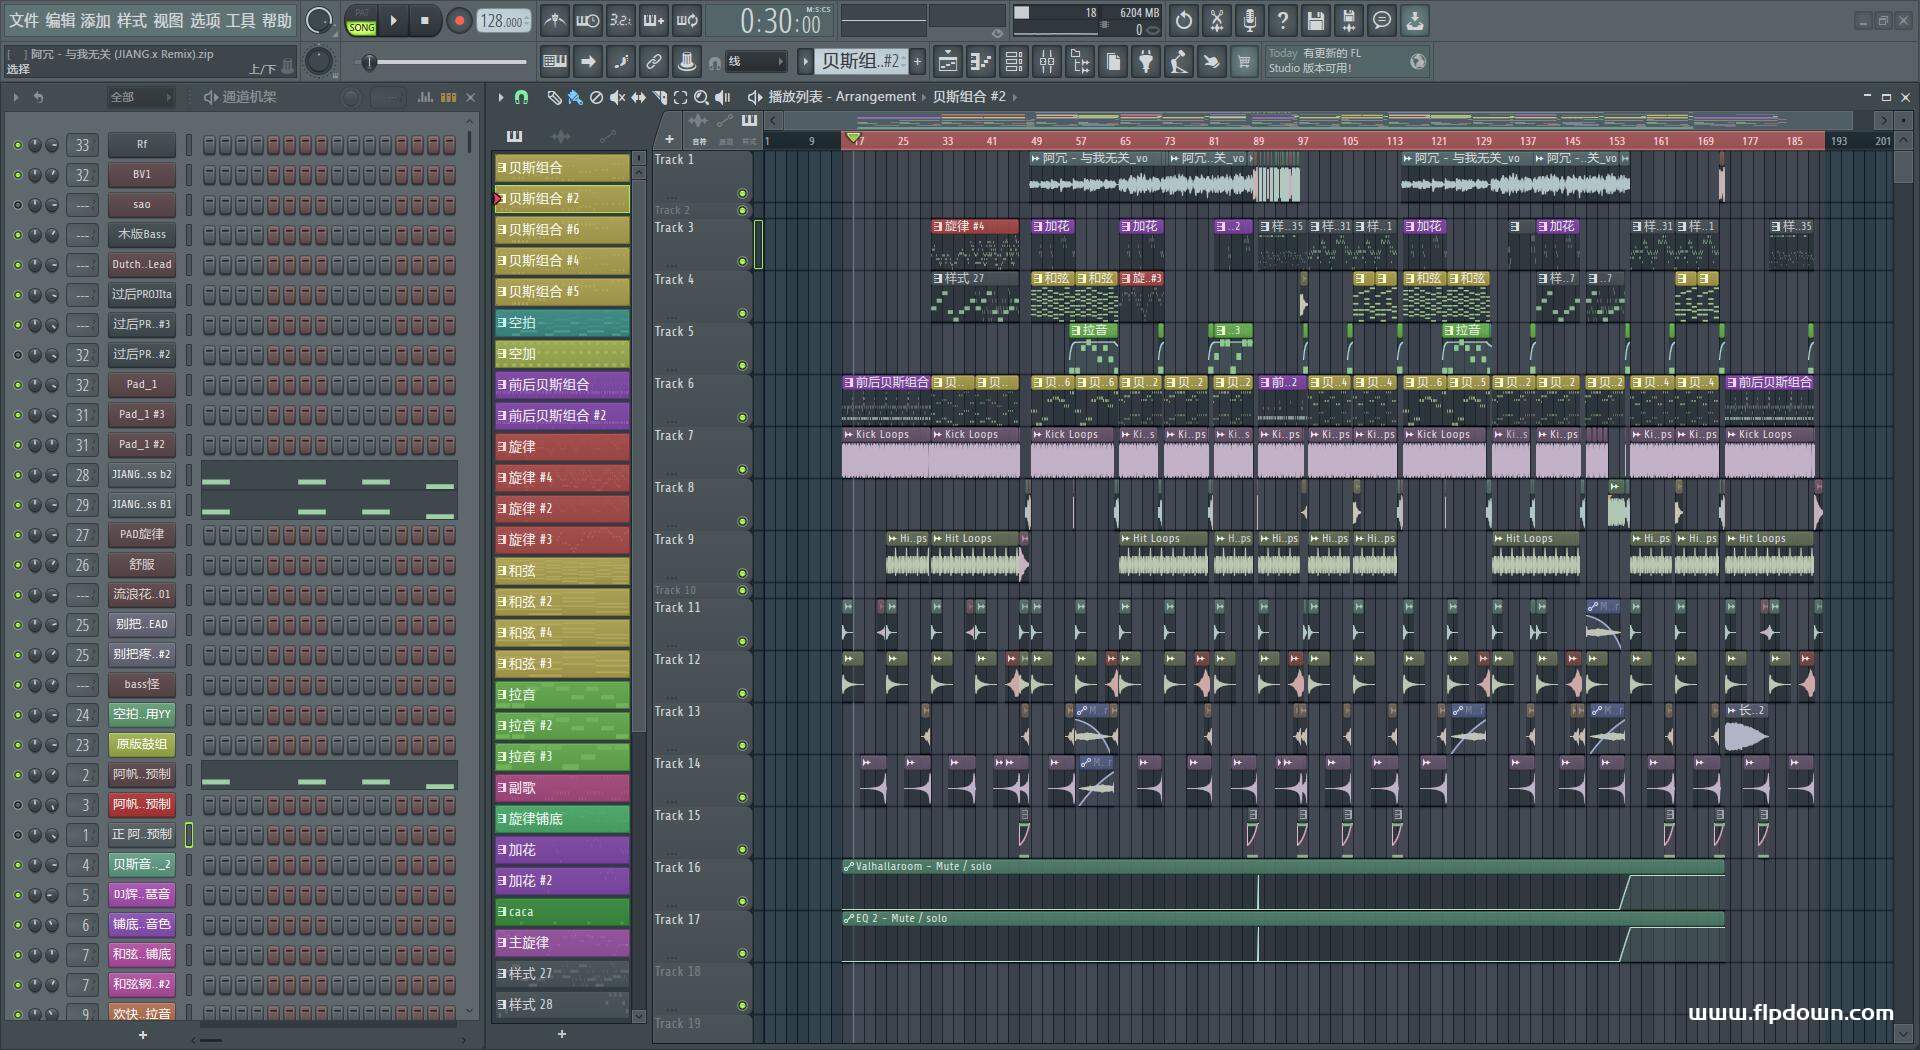Mute the Pad_1 channel LED
Viewport: 1920px width, 1050px height.
pyautogui.click(x=17, y=385)
